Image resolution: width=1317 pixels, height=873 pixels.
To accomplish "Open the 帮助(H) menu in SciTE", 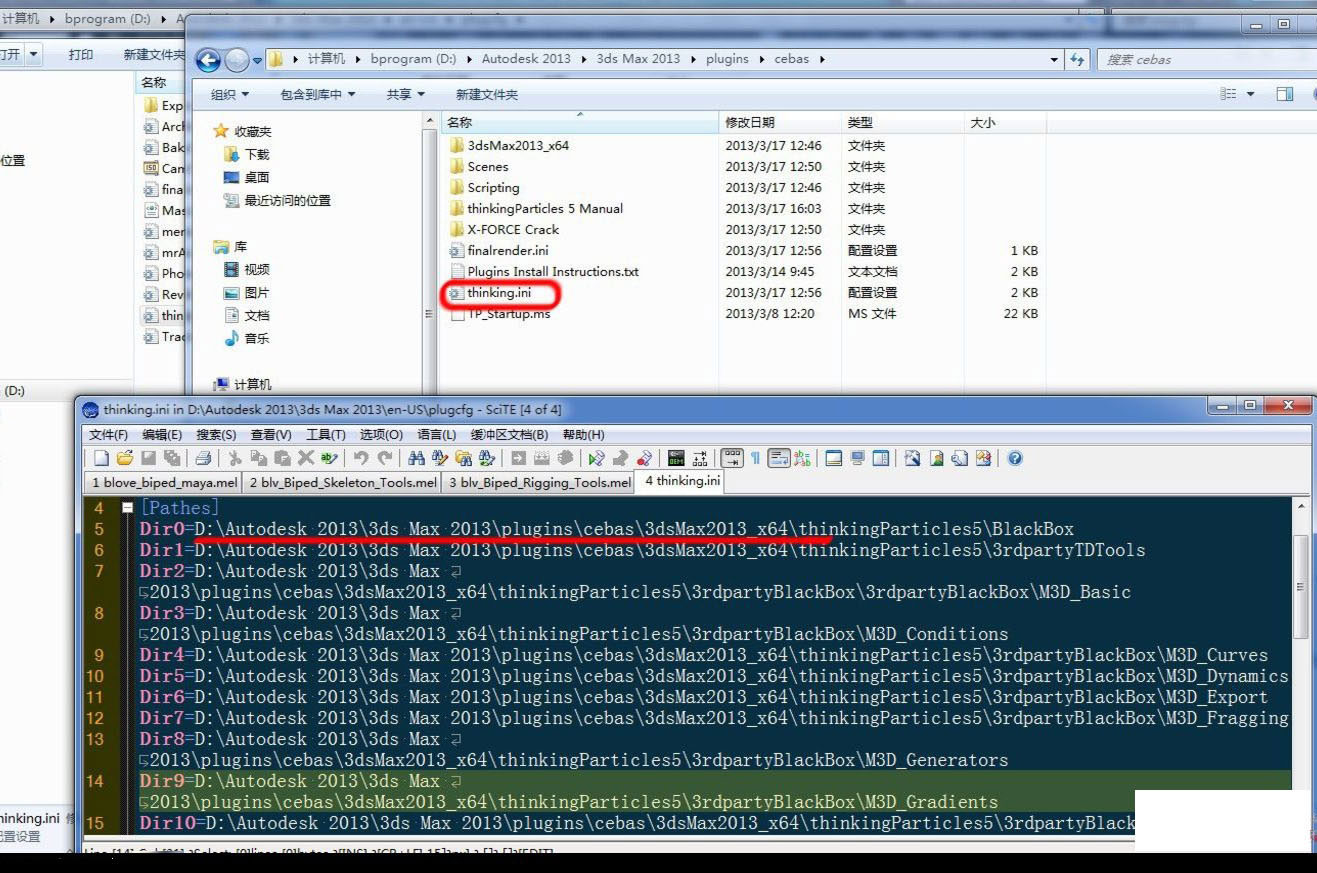I will 584,434.
